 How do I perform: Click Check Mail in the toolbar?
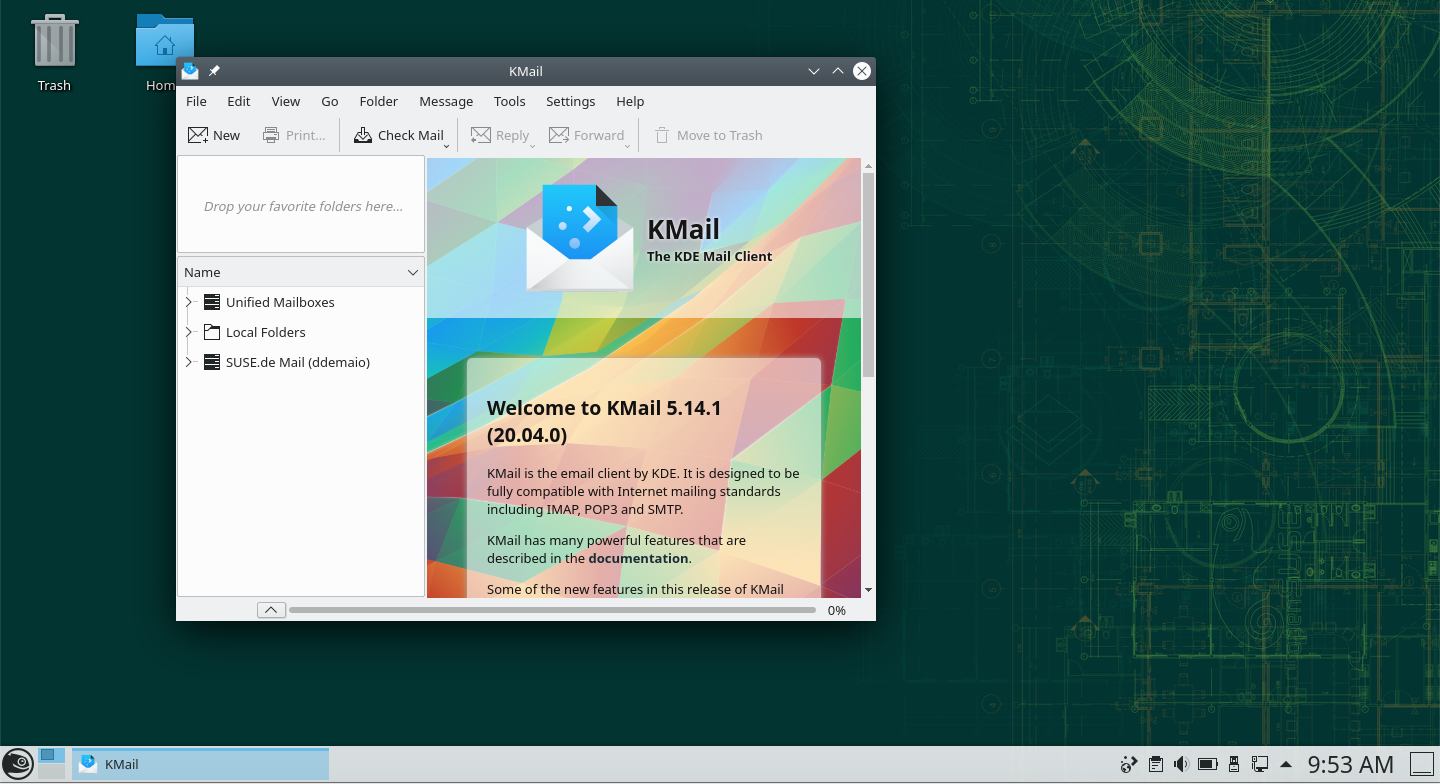coord(398,135)
